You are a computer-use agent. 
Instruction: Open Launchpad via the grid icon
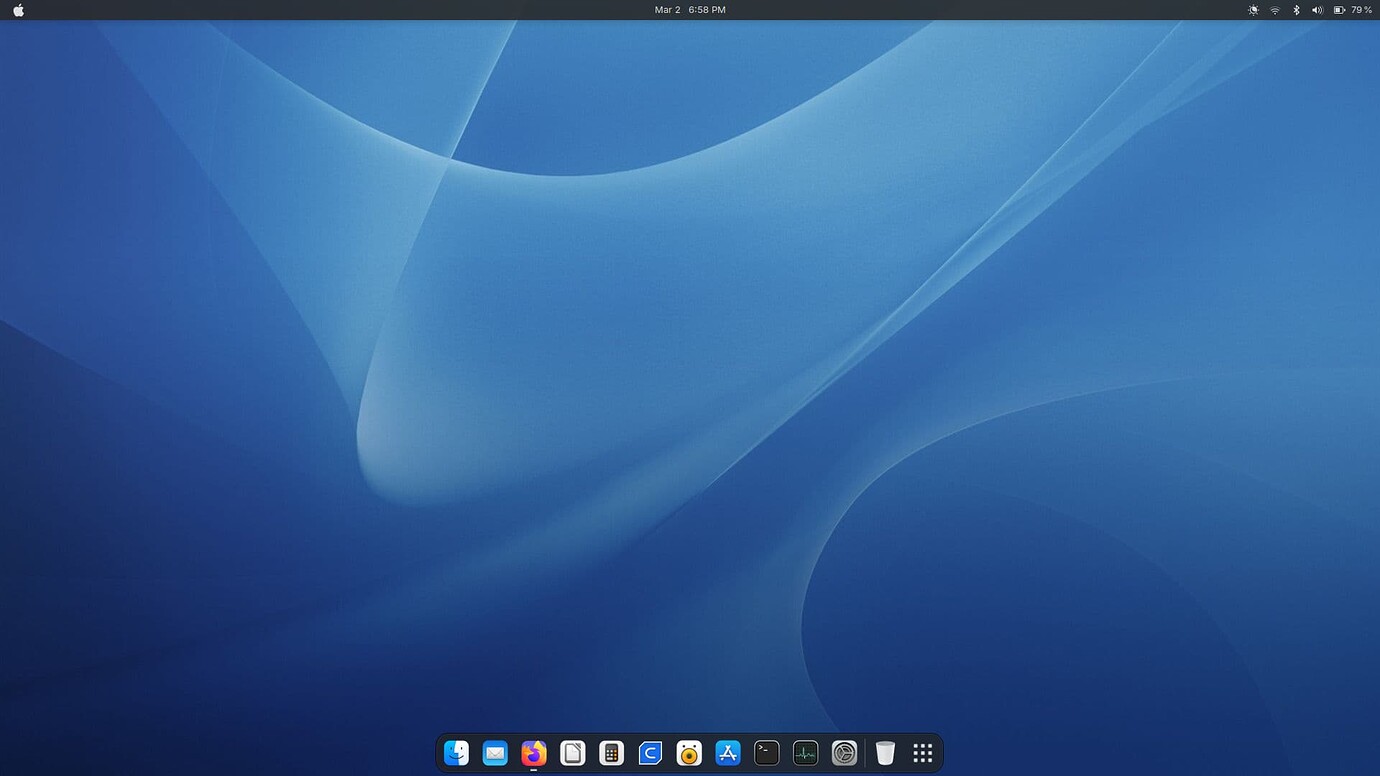click(921, 753)
